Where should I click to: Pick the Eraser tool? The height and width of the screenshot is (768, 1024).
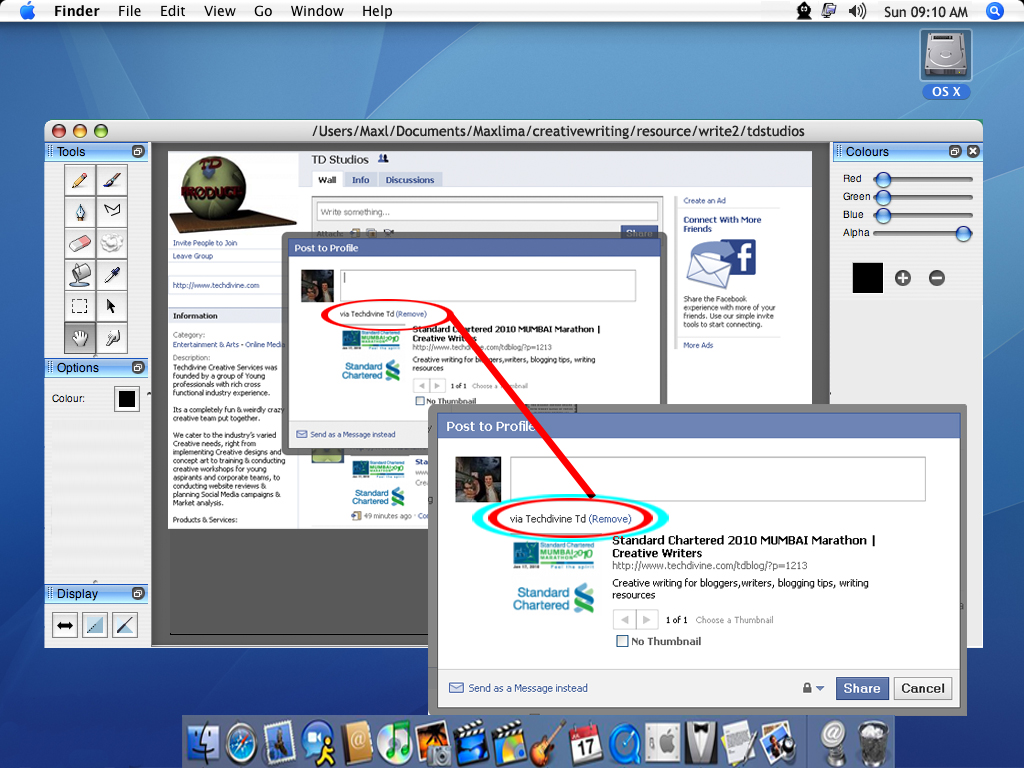point(80,243)
